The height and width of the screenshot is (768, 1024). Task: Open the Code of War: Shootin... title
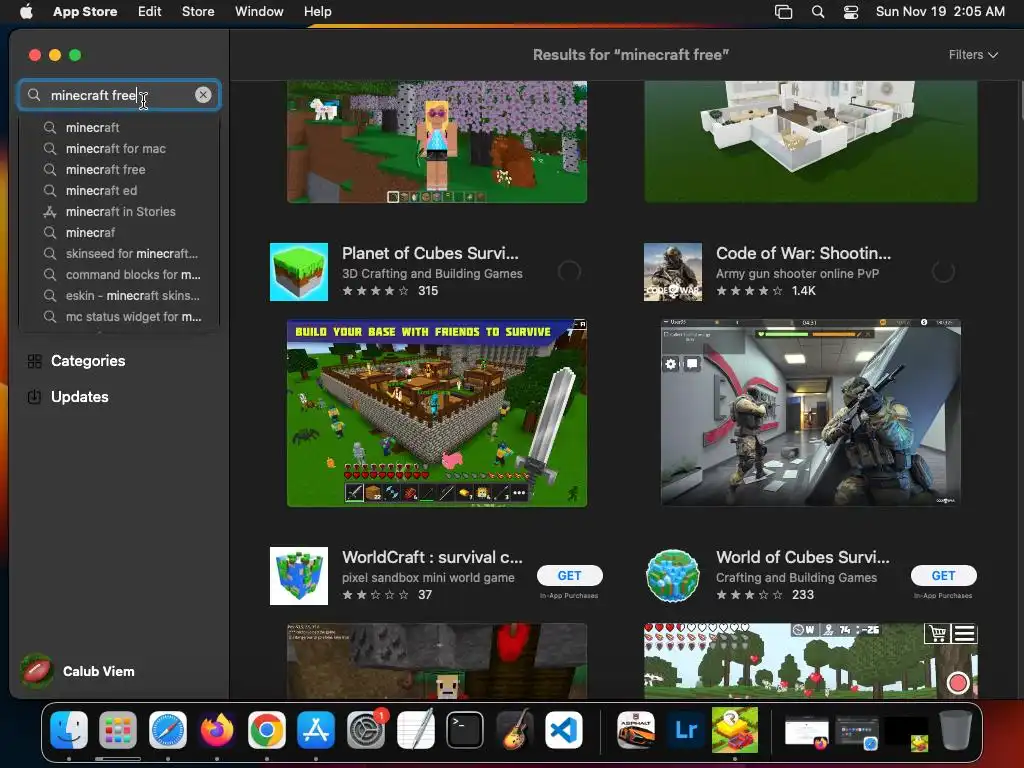coord(803,253)
